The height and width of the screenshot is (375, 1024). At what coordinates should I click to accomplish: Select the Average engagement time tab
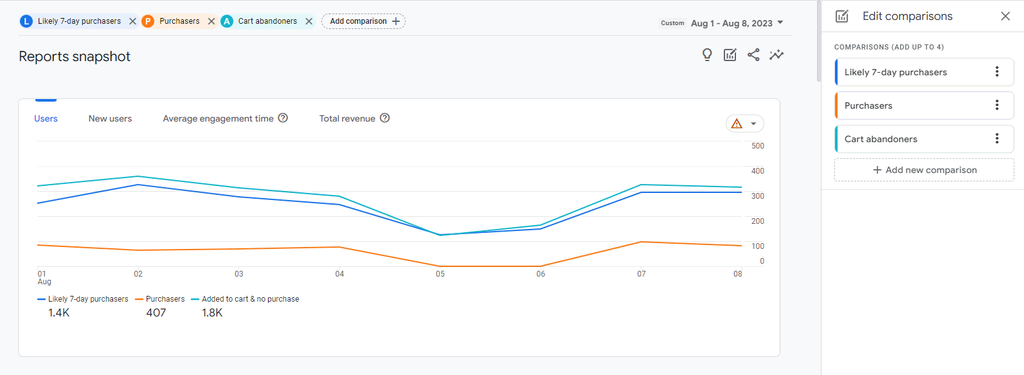pos(218,119)
